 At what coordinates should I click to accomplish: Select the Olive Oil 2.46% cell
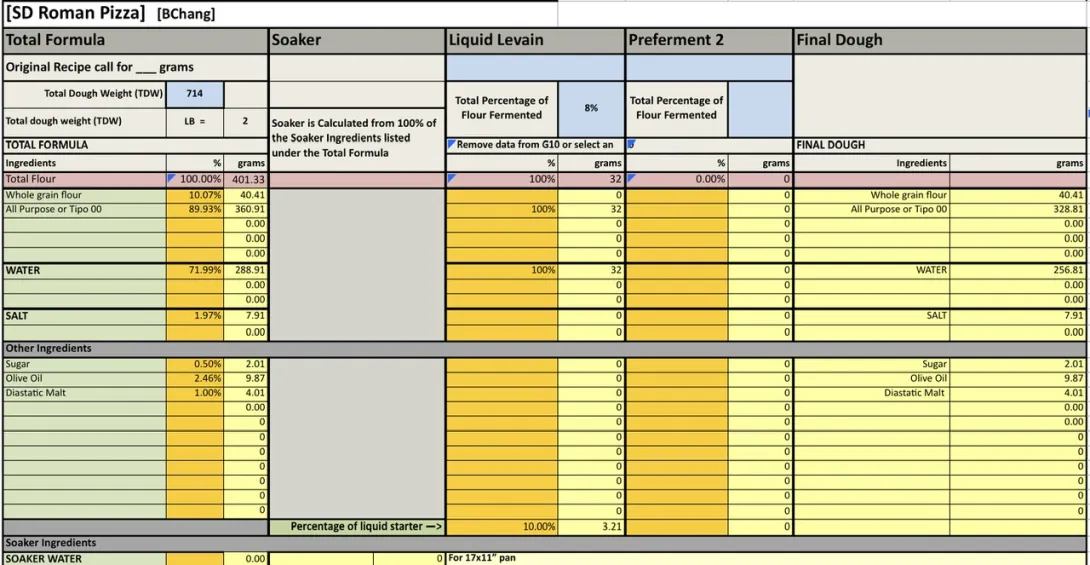click(x=195, y=379)
